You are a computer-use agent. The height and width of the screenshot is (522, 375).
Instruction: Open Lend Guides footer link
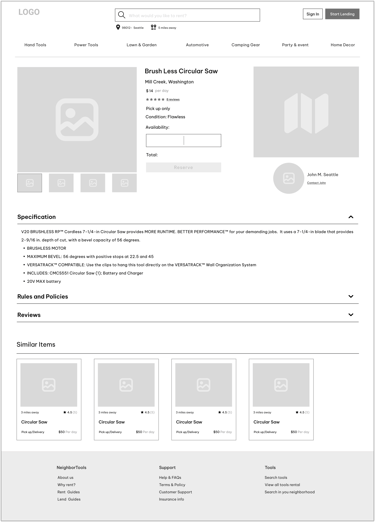point(69,499)
